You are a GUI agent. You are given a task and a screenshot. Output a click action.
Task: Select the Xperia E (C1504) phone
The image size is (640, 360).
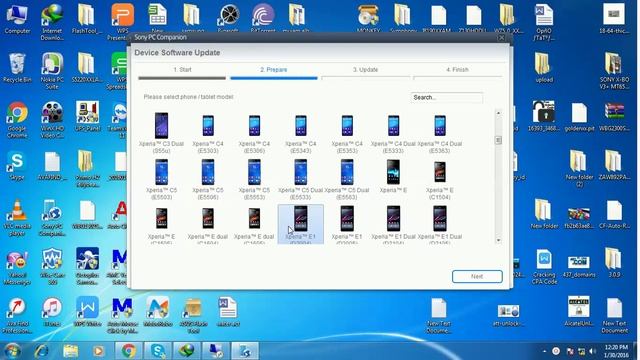[x=440, y=179]
